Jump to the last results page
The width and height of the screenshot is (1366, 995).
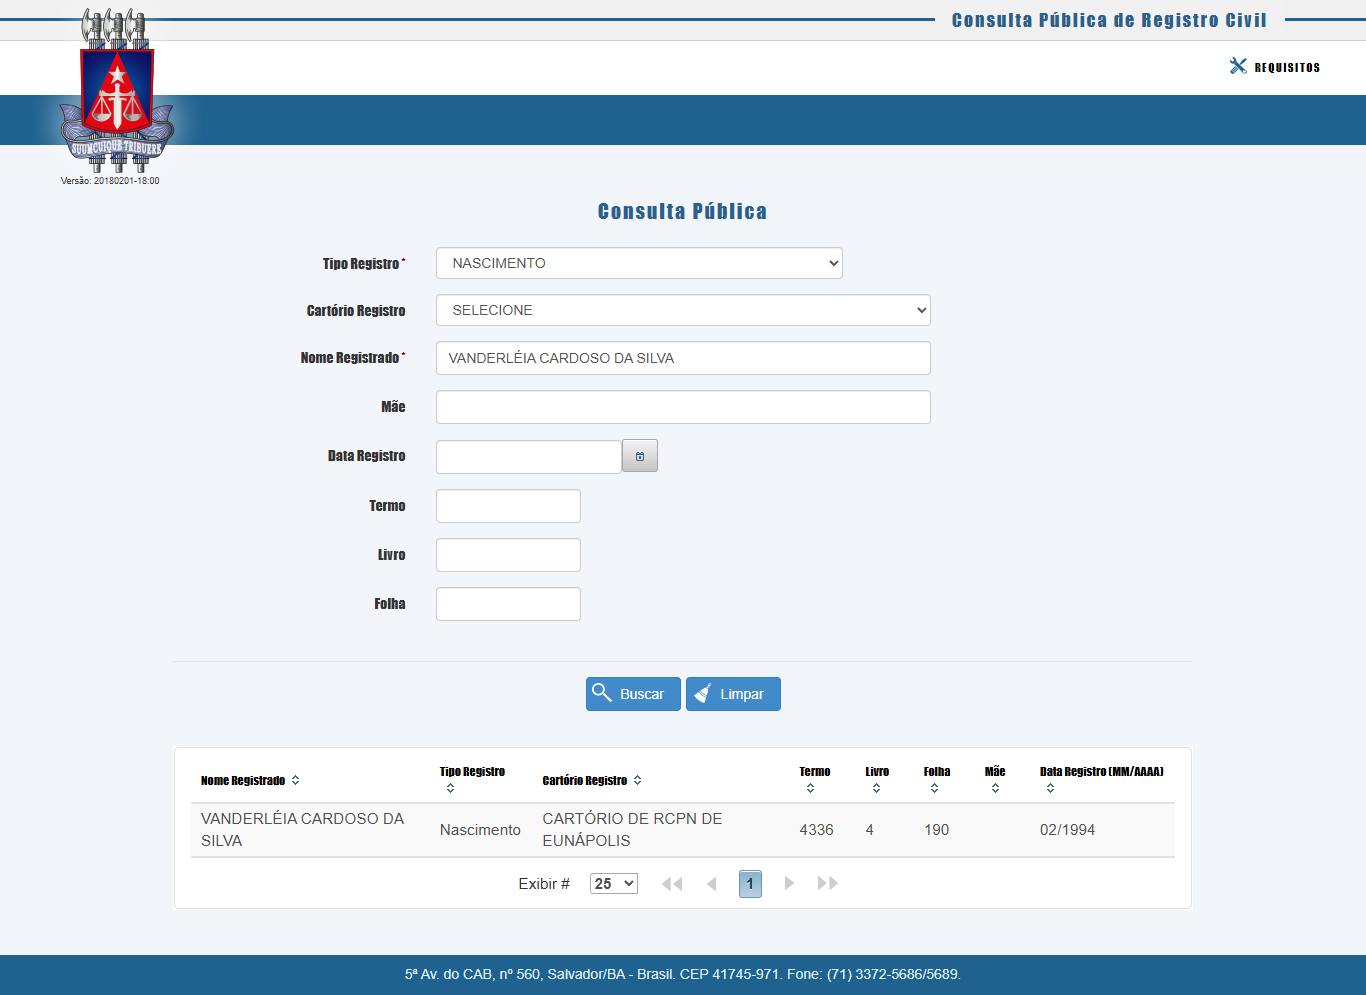tap(828, 884)
